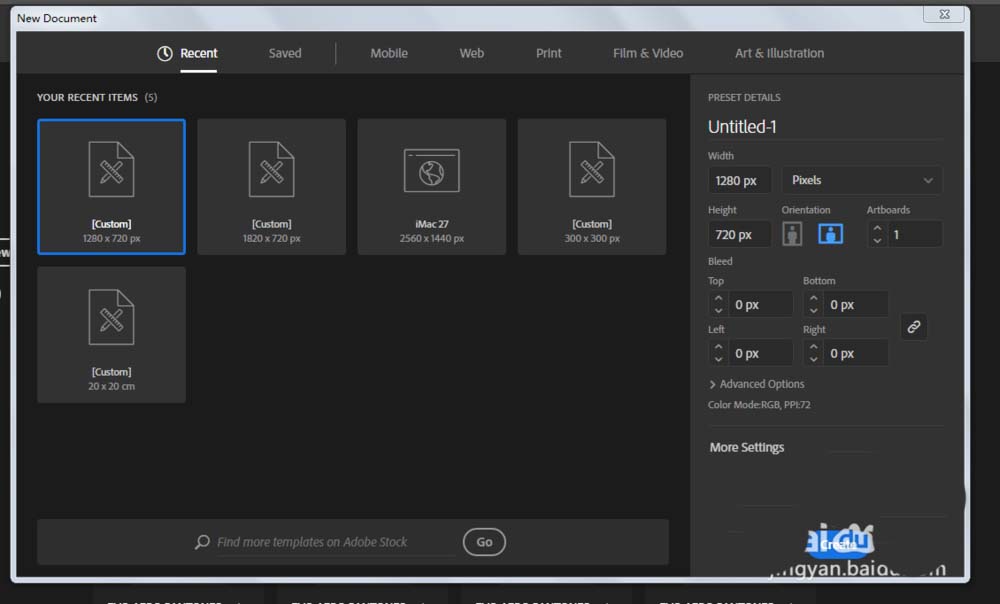This screenshot has width=1000, height=604.
Task: Increase the Artboards count
Action: point(878,228)
